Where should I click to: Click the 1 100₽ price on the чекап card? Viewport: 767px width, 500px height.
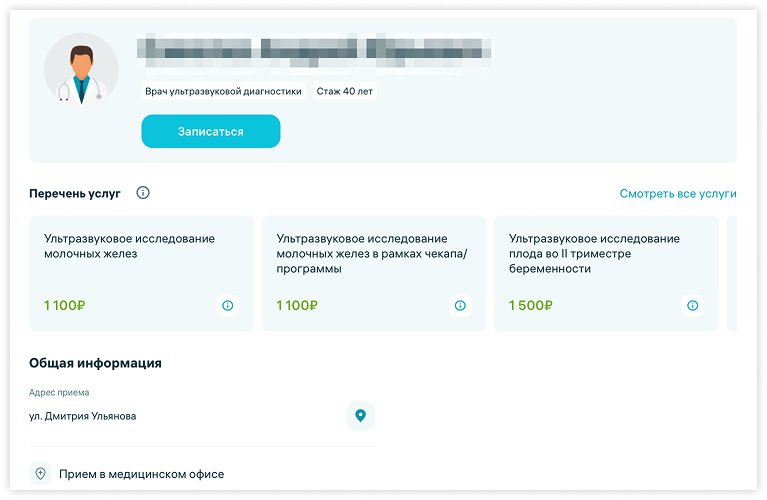point(298,305)
